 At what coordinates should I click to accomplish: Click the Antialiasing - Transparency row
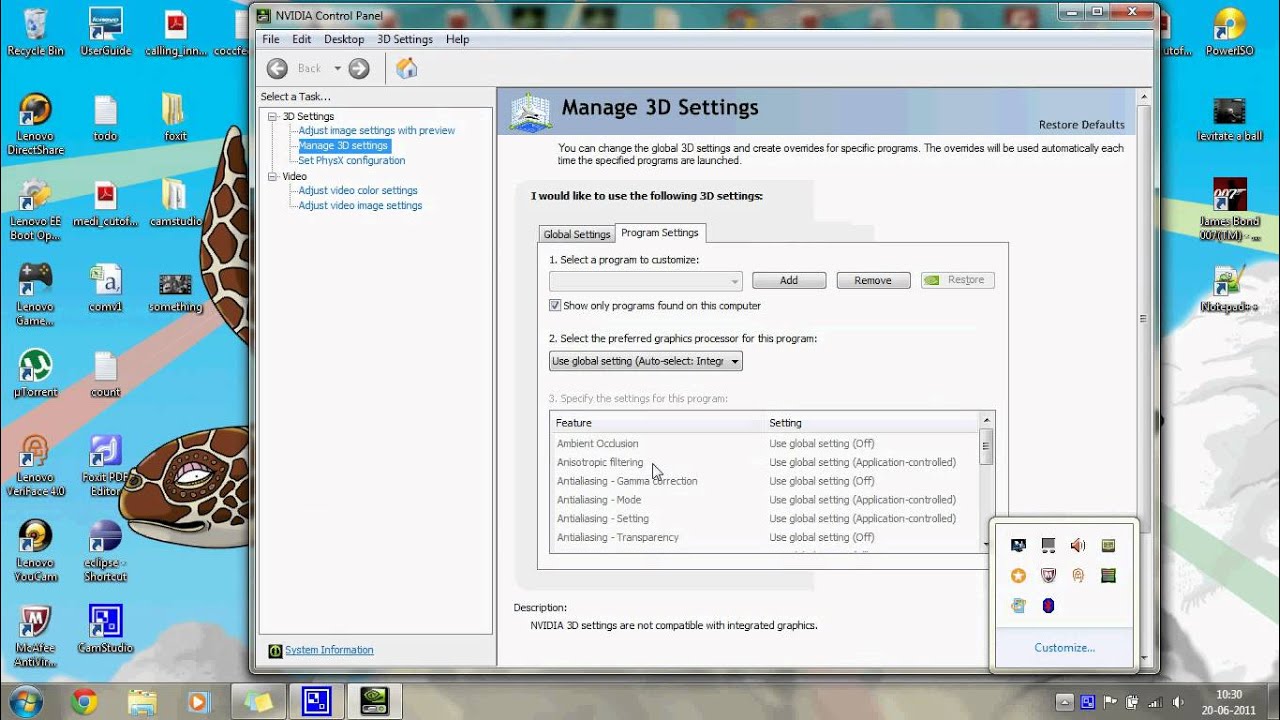(x=764, y=537)
